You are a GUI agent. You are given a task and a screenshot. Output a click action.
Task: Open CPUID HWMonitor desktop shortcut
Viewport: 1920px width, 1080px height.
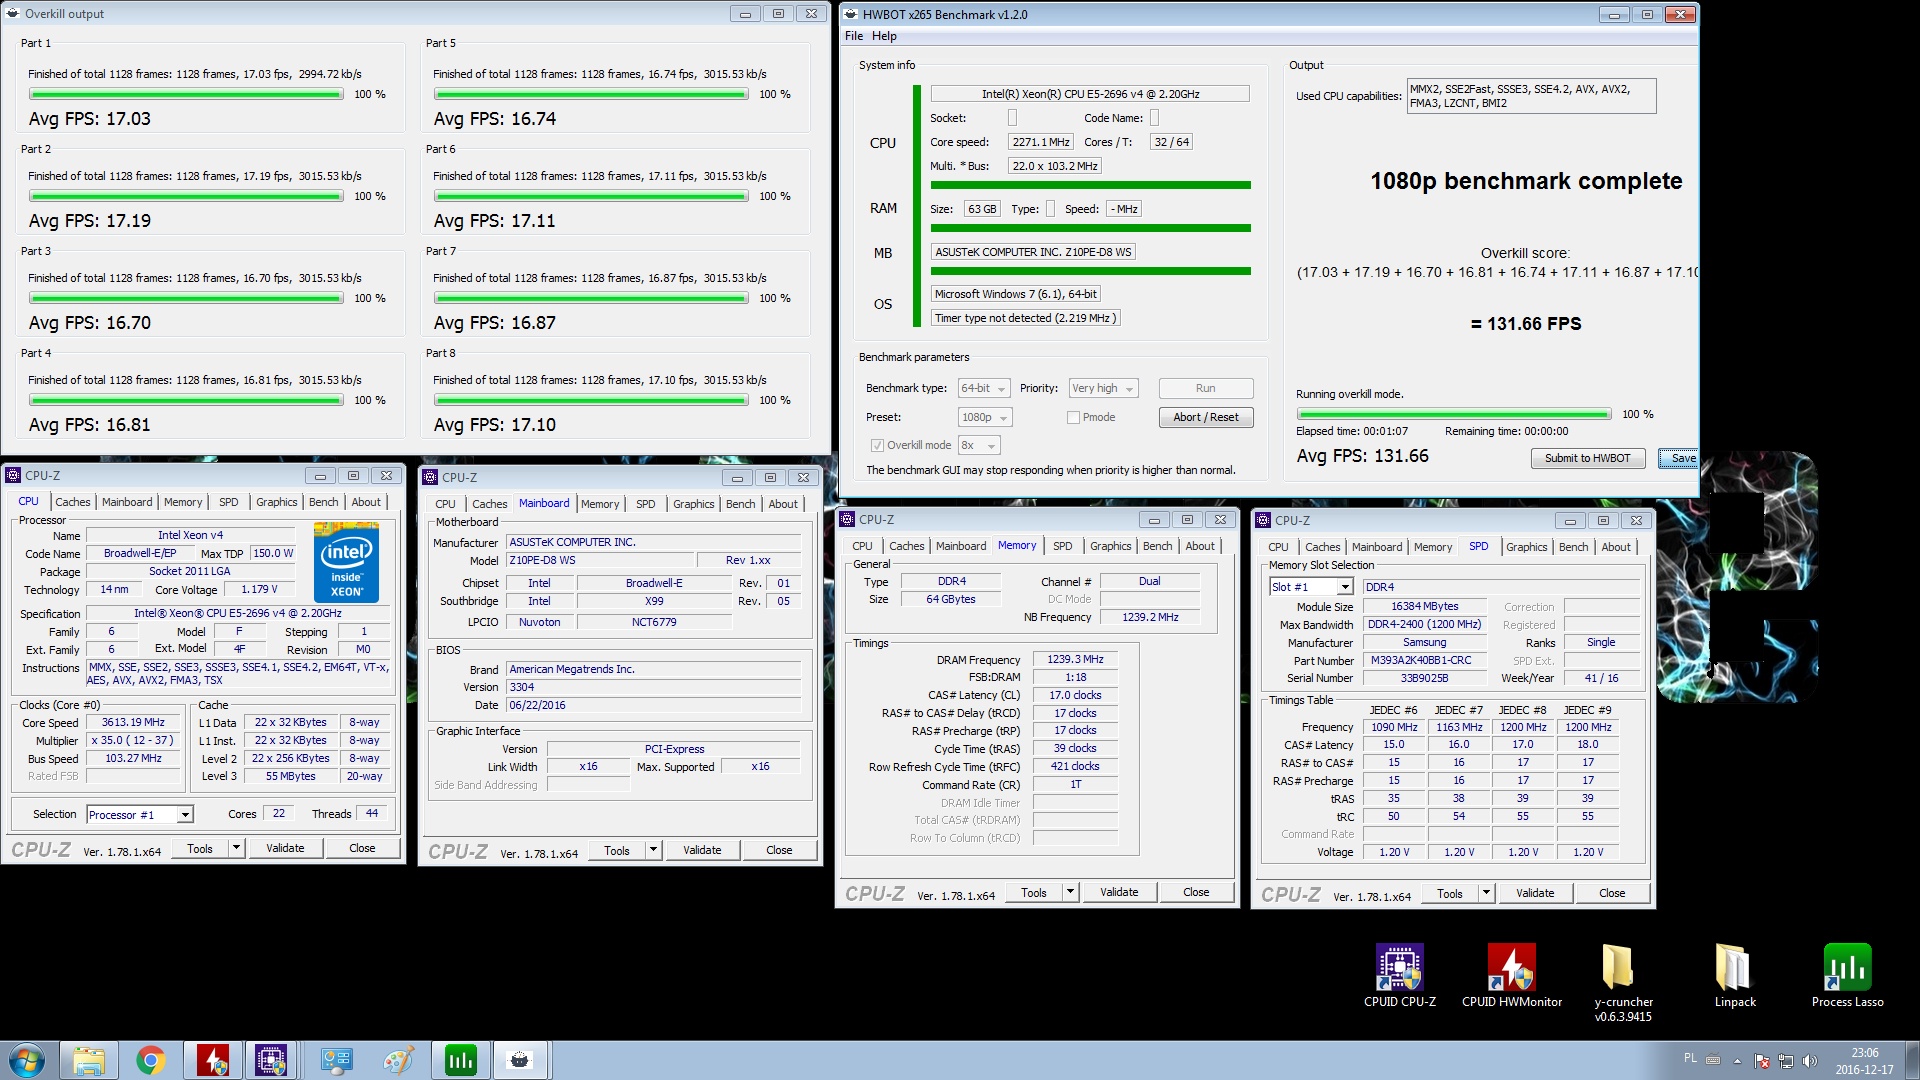(1511, 975)
